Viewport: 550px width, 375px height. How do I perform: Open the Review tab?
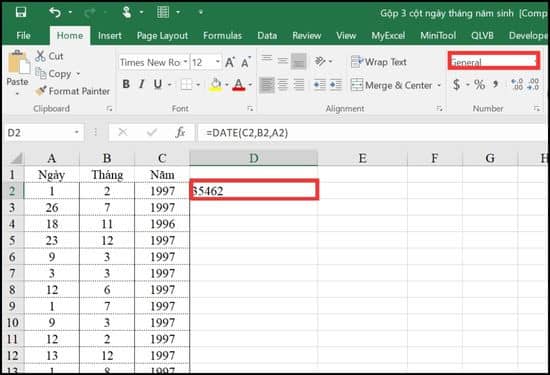pyautogui.click(x=307, y=35)
